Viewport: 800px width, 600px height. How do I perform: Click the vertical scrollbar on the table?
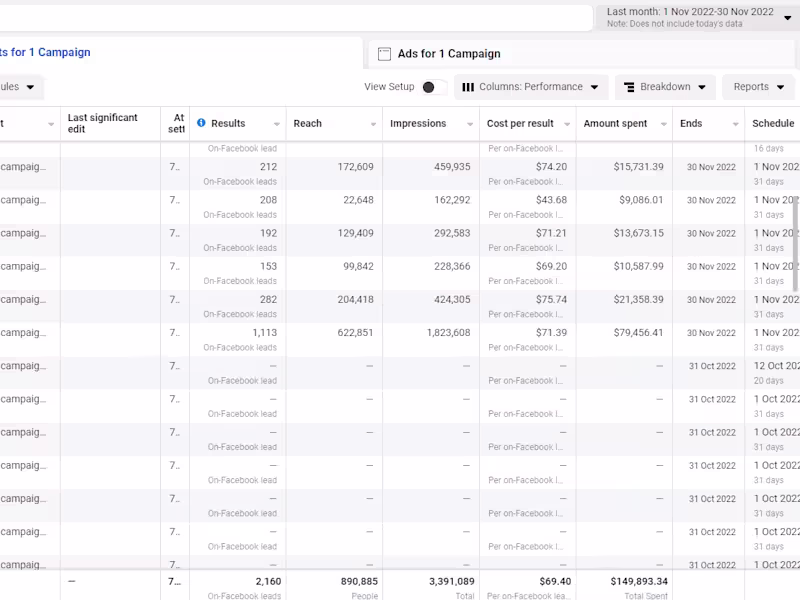point(796,245)
